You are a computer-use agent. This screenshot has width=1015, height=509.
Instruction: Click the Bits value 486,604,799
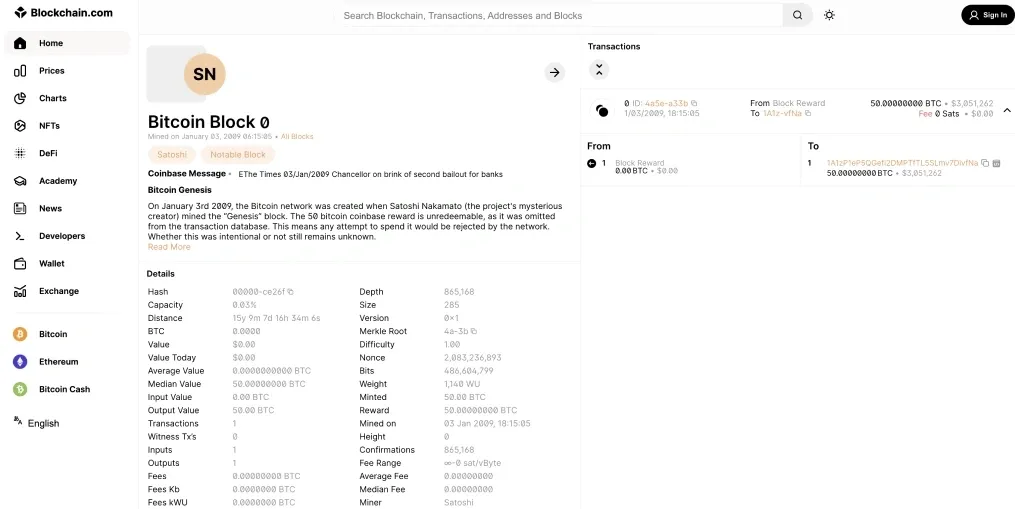click(x=469, y=371)
